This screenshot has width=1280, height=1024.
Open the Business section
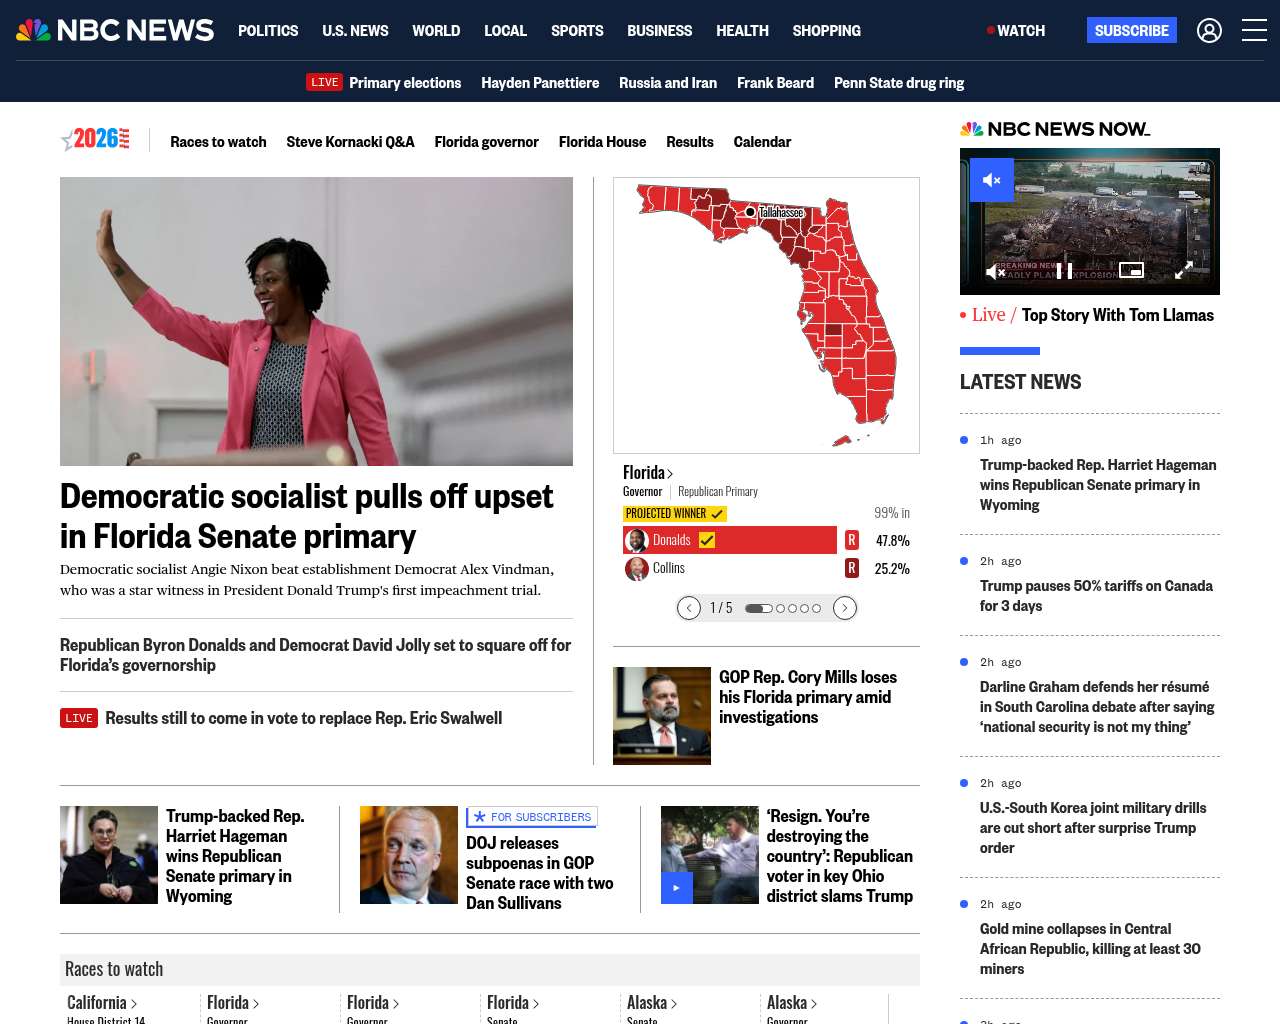coord(659,31)
